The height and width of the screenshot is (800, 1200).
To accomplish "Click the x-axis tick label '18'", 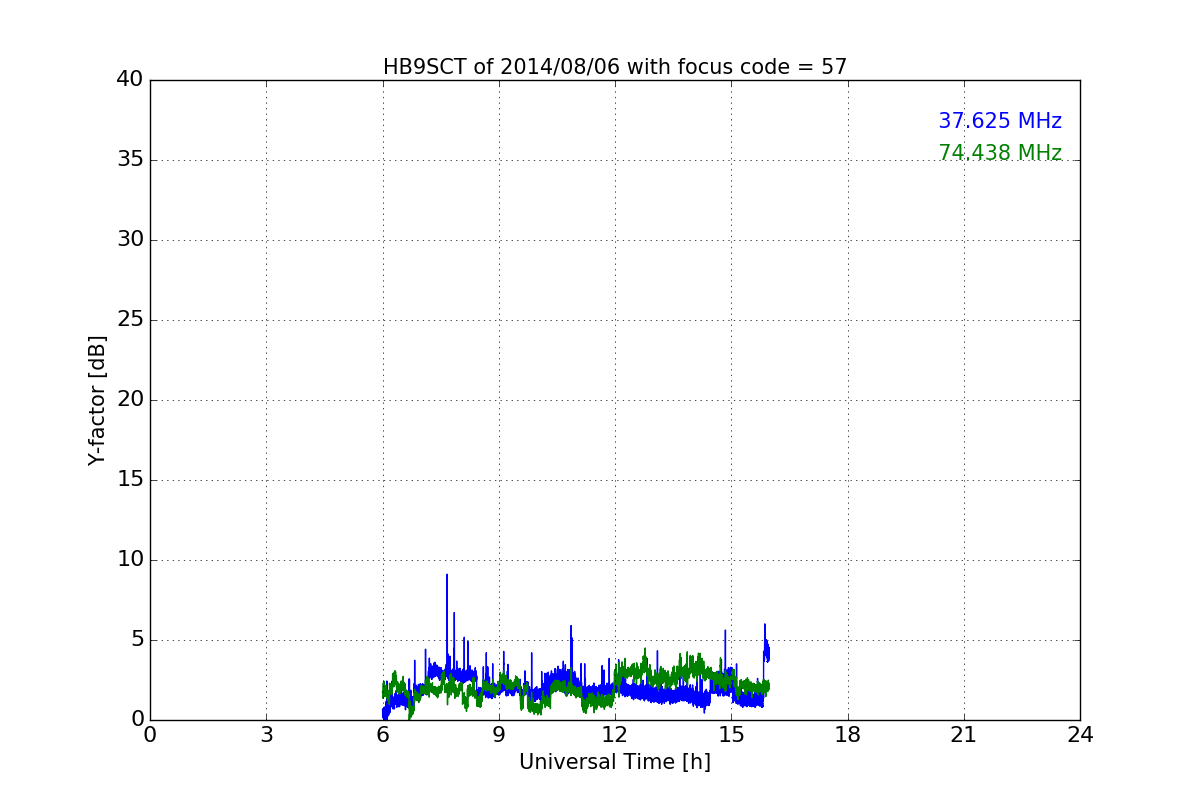I will point(848,735).
